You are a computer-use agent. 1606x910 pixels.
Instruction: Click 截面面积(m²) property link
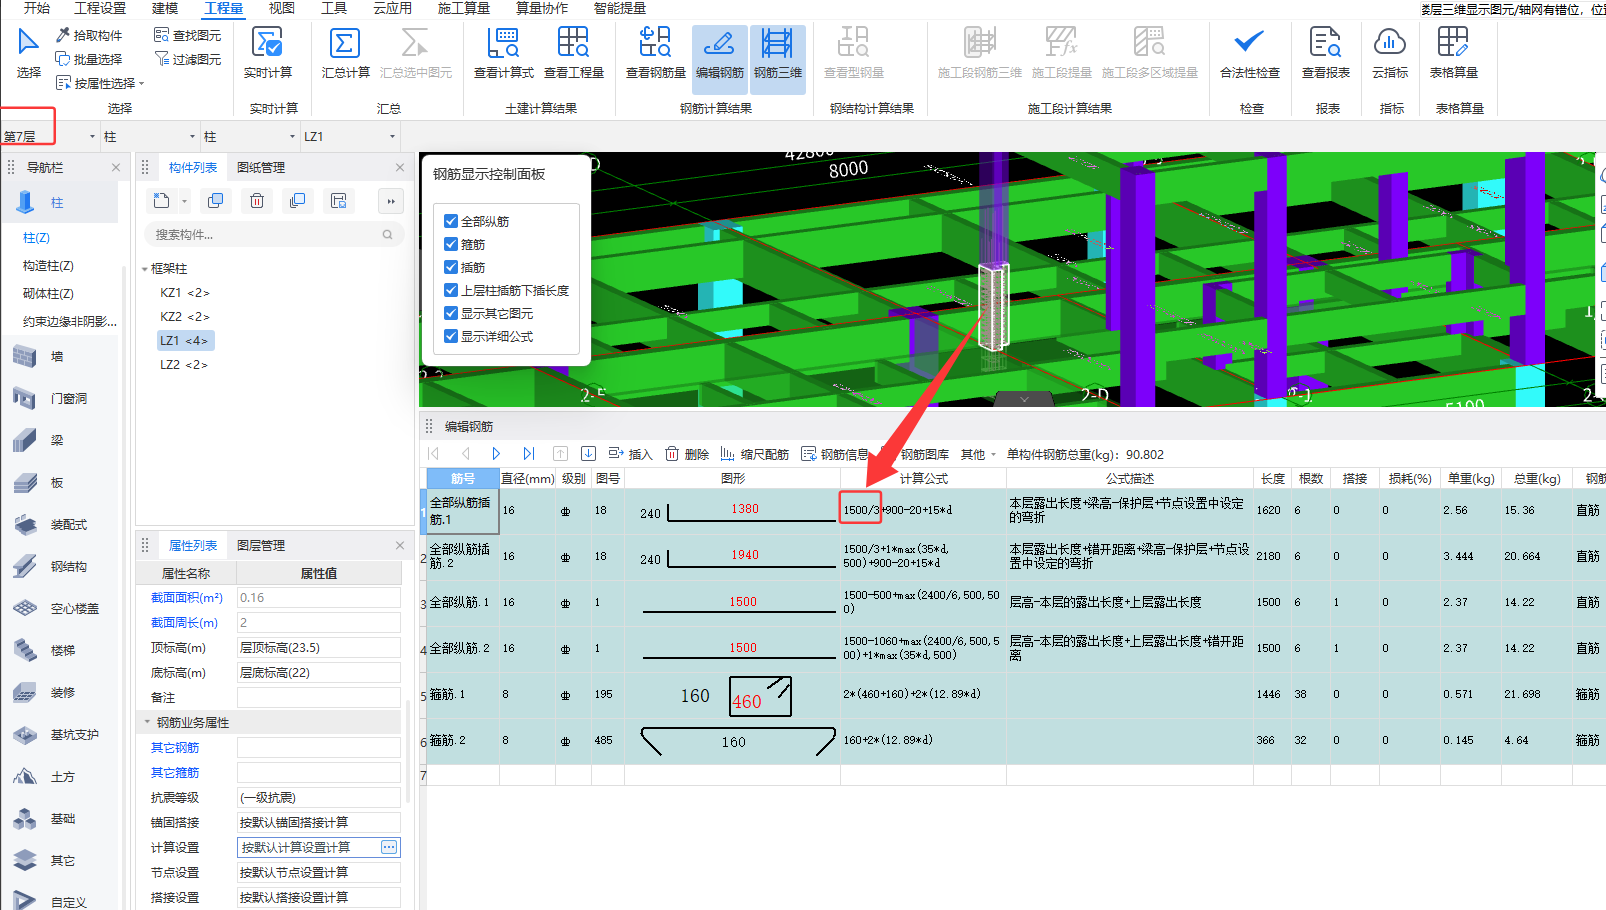tap(186, 597)
